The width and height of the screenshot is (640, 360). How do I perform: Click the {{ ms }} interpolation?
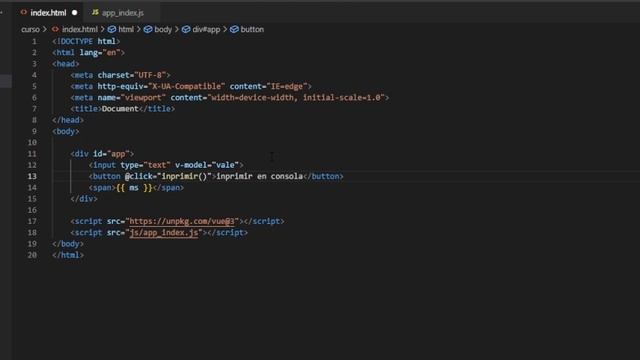(x=134, y=188)
